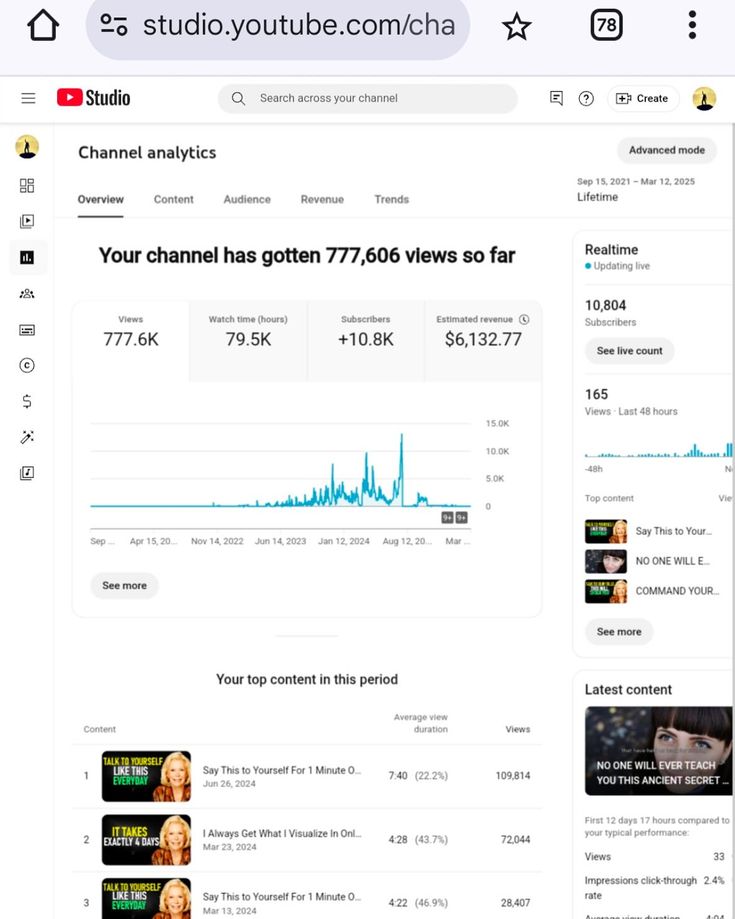Open site settings icon in address bar
This screenshot has height=919, width=735.
(x=114, y=25)
